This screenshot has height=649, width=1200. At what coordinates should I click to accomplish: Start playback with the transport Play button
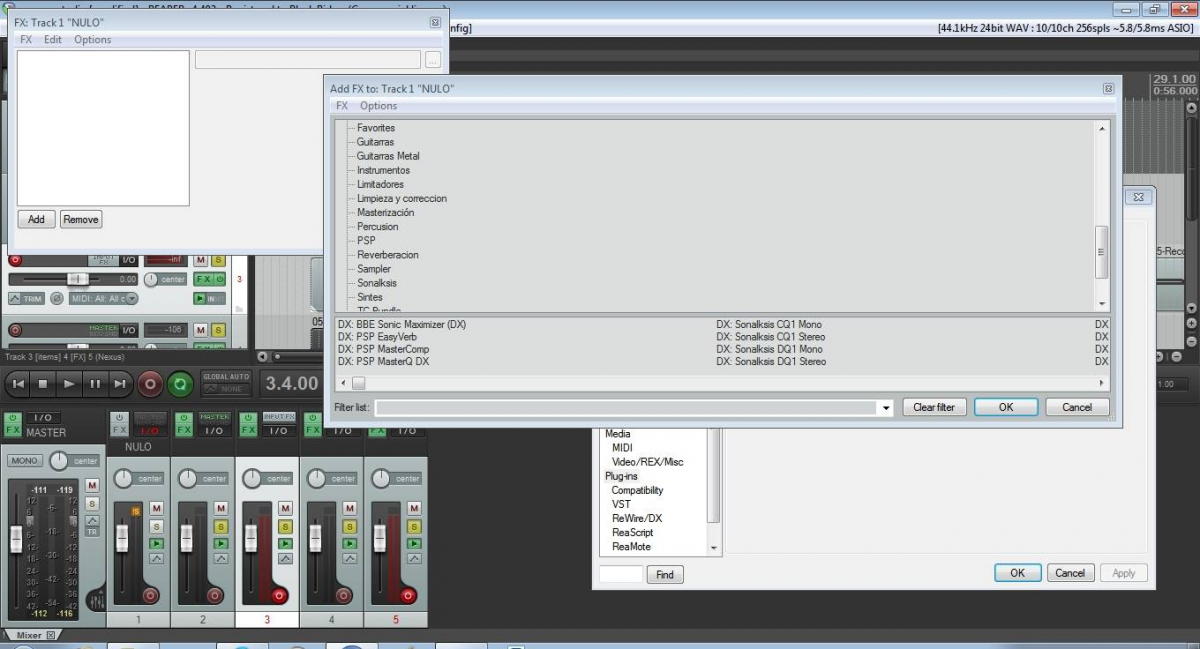[x=69, y=383]
